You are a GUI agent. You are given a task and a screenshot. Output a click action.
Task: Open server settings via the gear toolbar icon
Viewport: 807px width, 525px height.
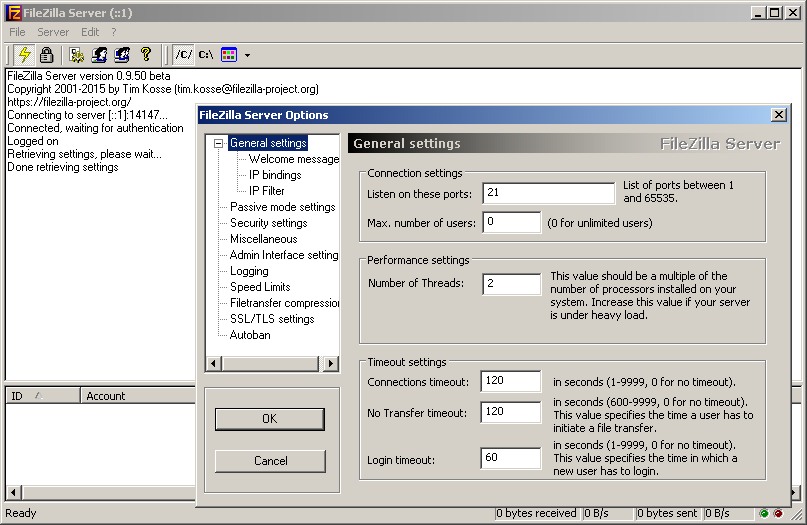[x=77, y=55]
